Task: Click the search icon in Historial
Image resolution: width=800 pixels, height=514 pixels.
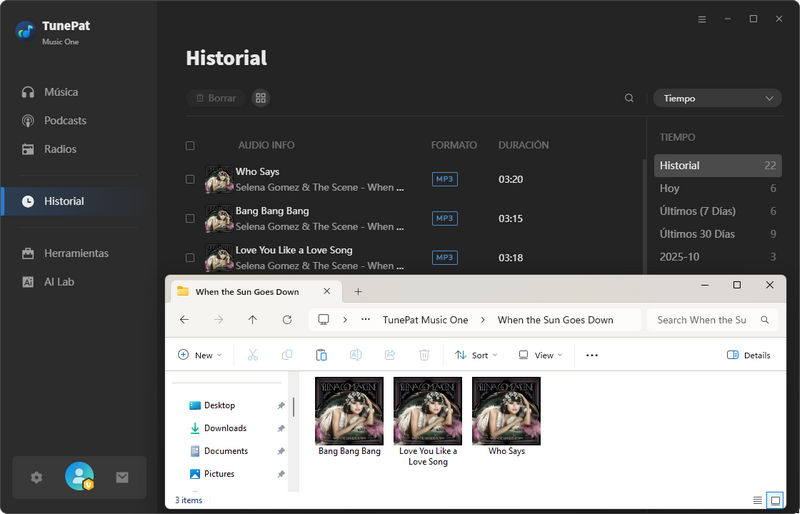Action: click(629, 98)
